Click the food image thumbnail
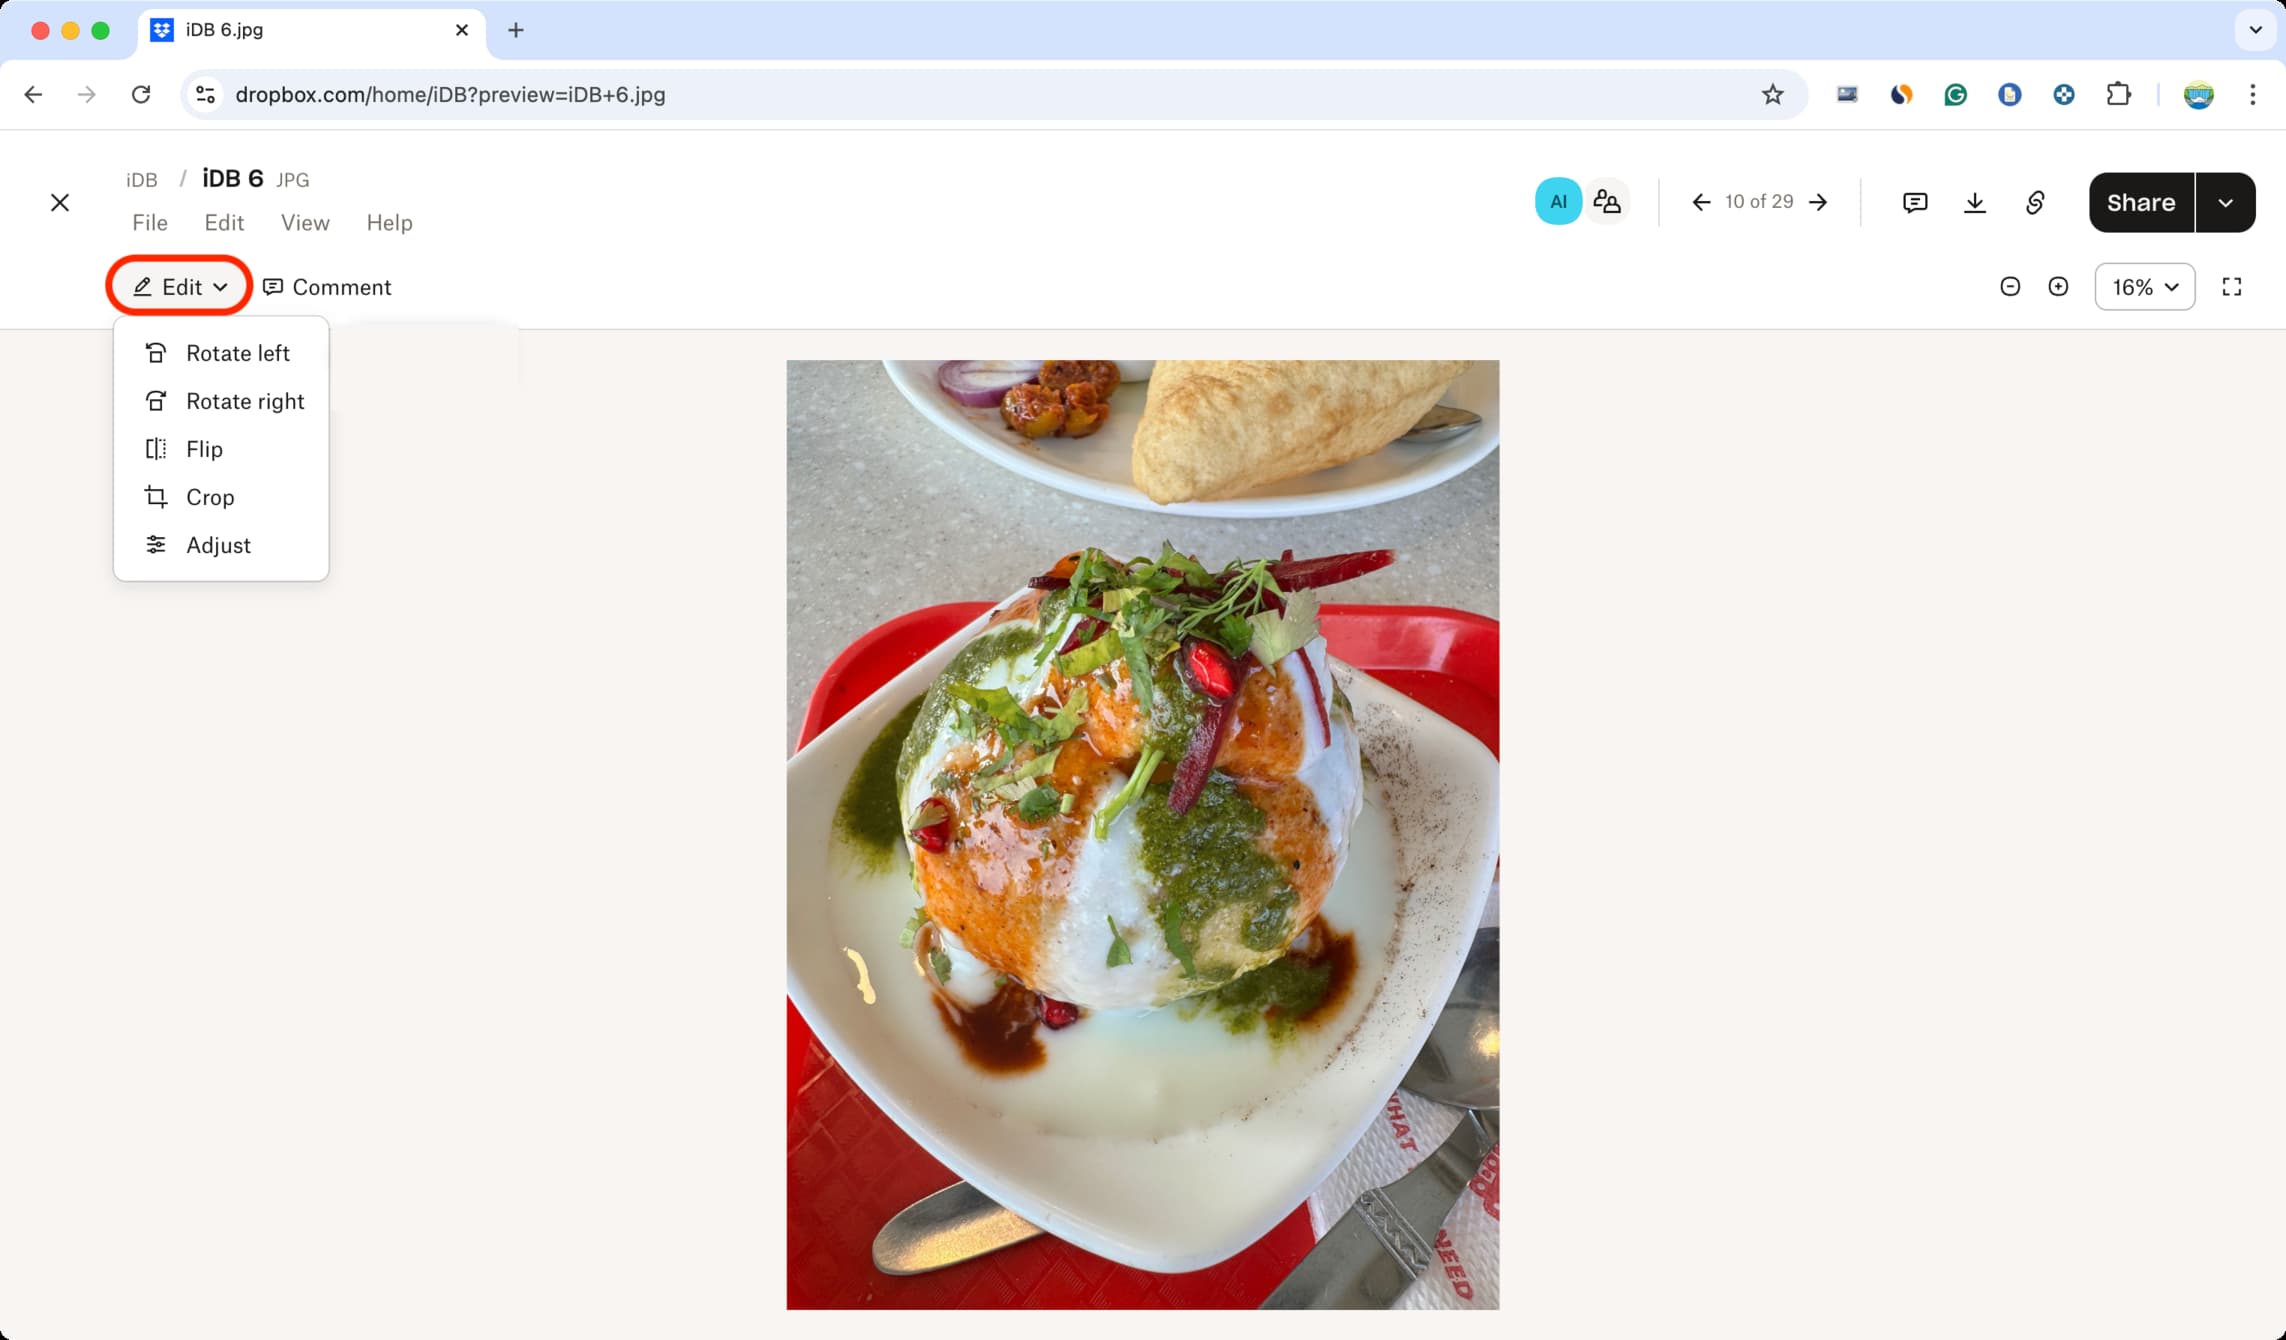The image size is (2286, 1340). point(1142,833)
